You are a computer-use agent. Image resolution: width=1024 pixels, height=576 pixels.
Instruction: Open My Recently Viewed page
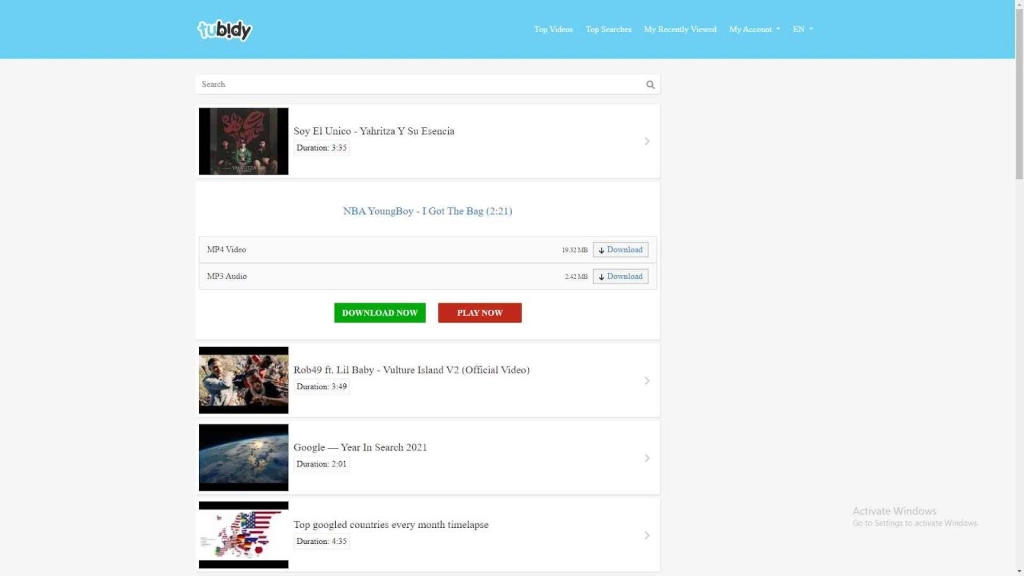680,29
